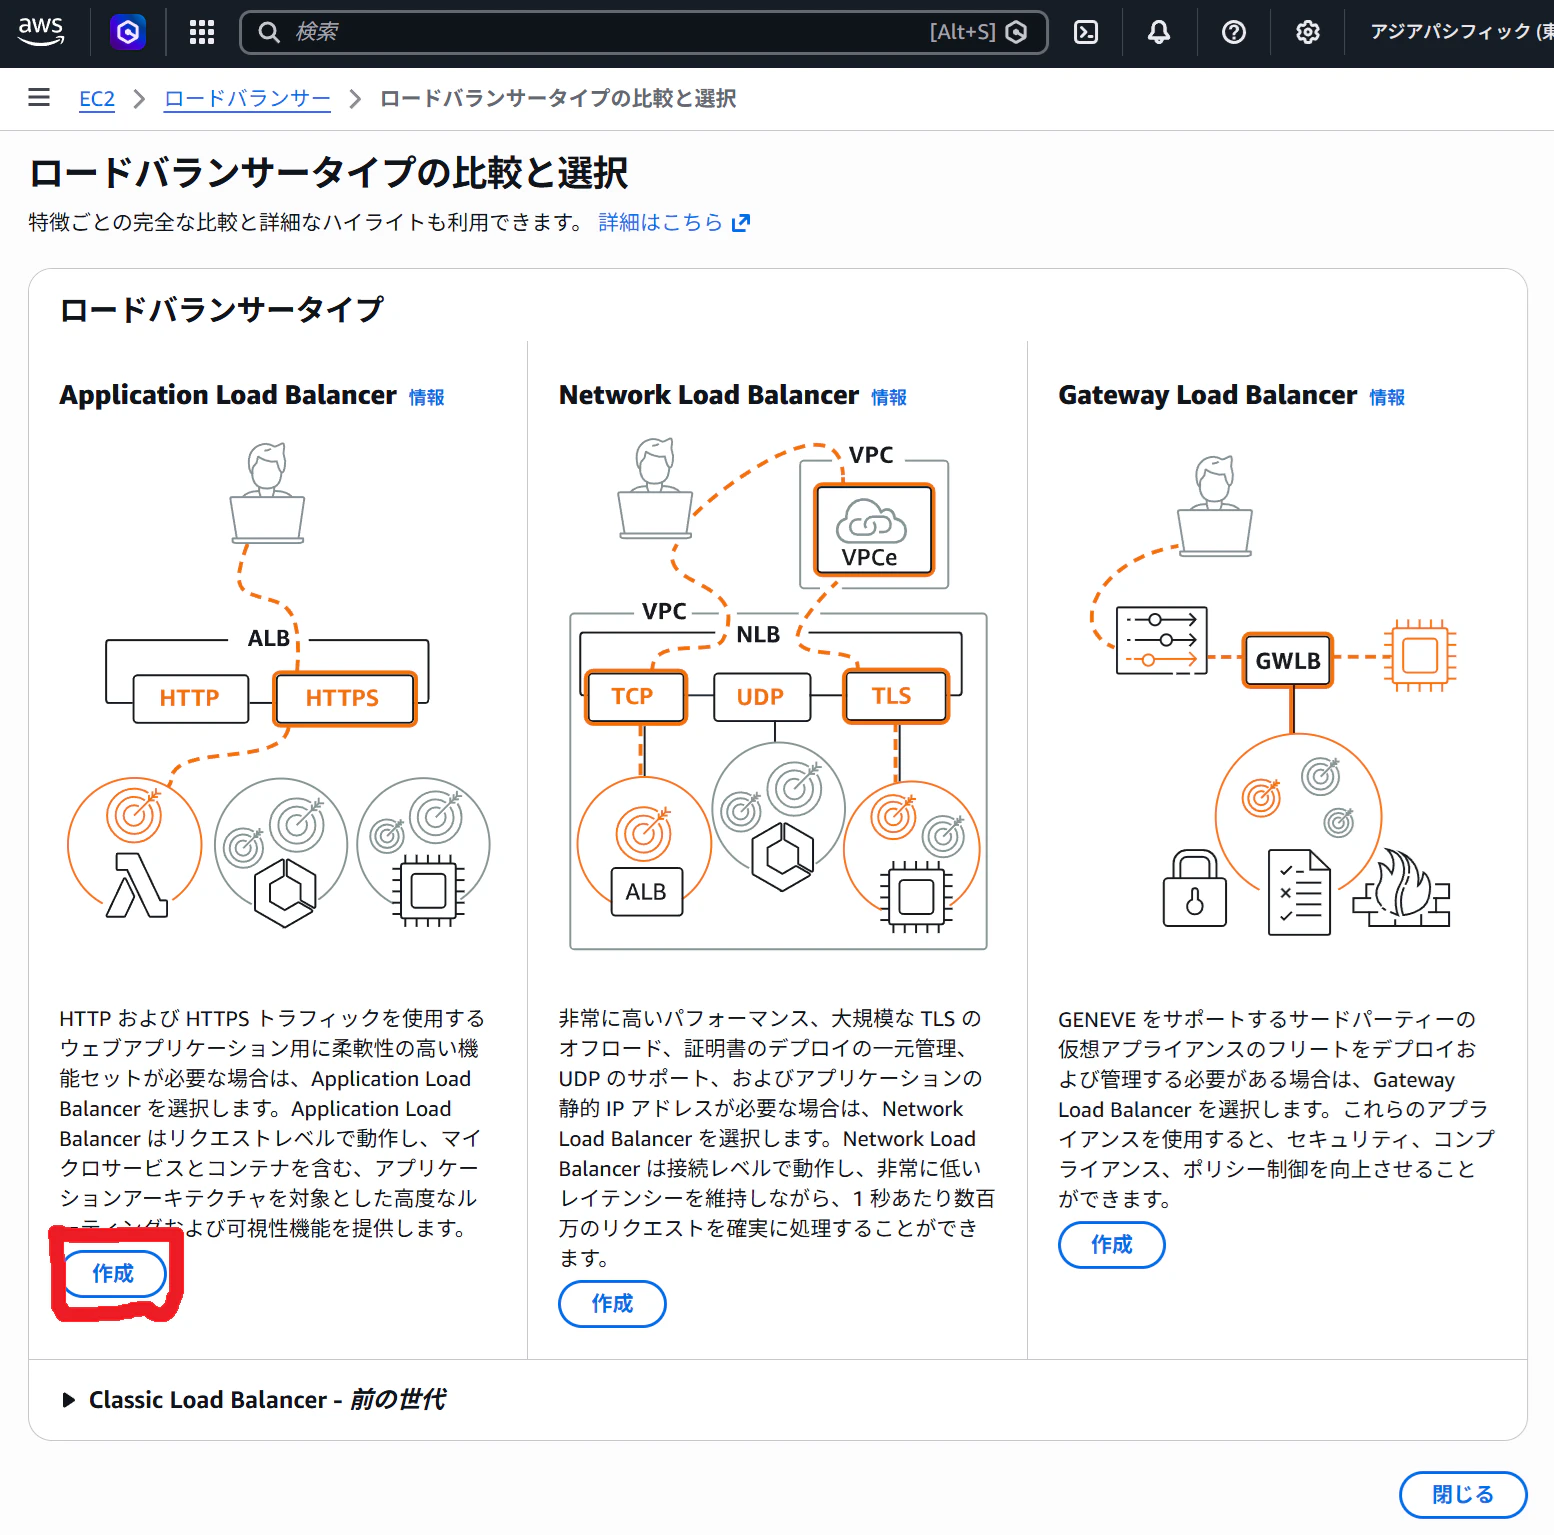
Task: Click the ロードバランサータイプの比較と選択 page heading
Action: tap(329, 173)
